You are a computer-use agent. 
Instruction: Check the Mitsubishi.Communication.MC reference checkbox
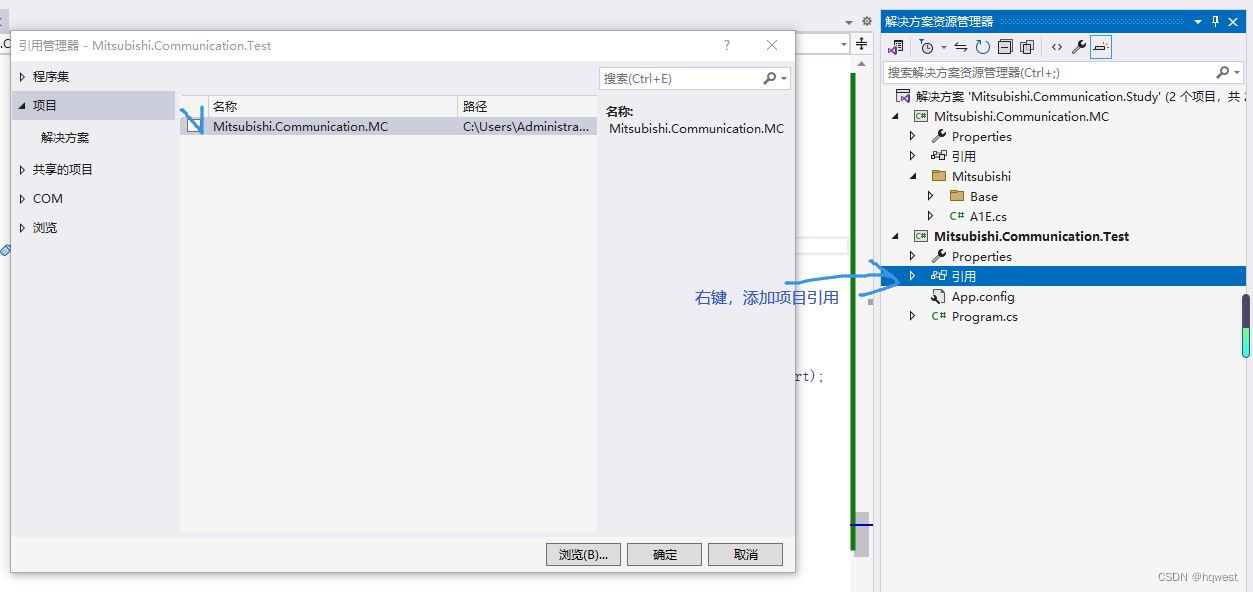coord(193,127)
